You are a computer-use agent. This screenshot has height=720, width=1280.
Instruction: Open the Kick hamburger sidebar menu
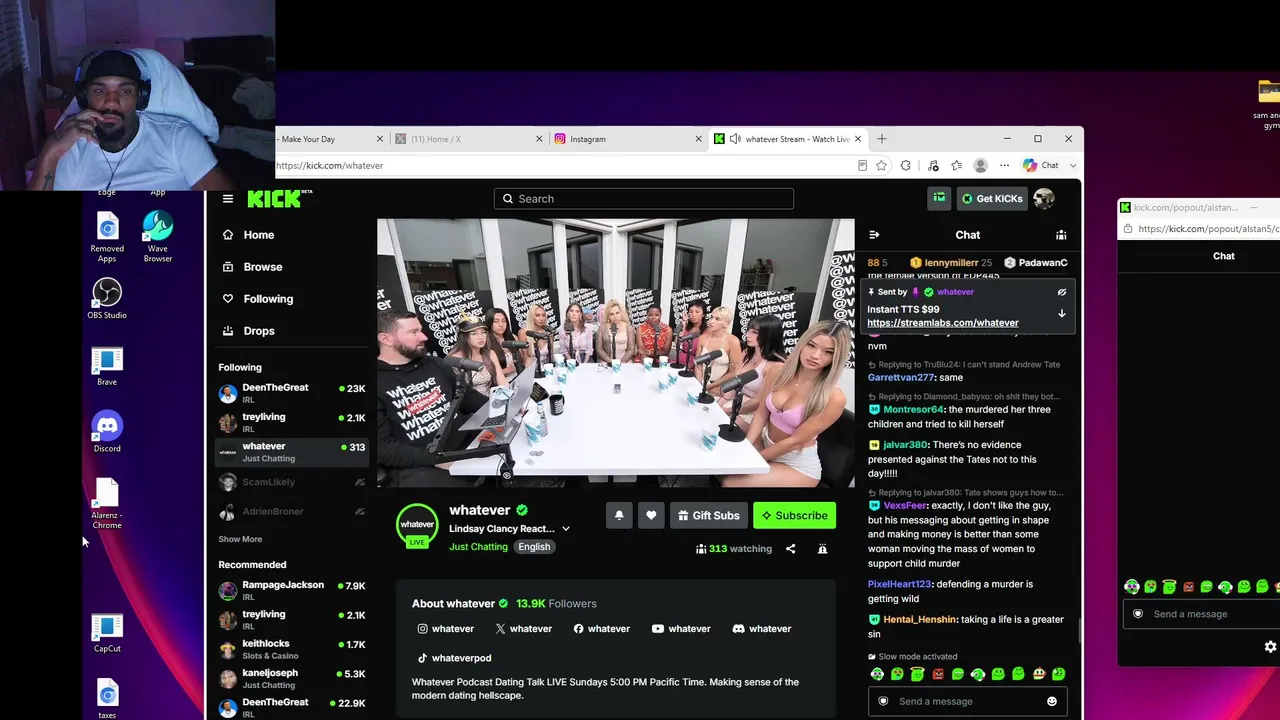pos(228,199)
